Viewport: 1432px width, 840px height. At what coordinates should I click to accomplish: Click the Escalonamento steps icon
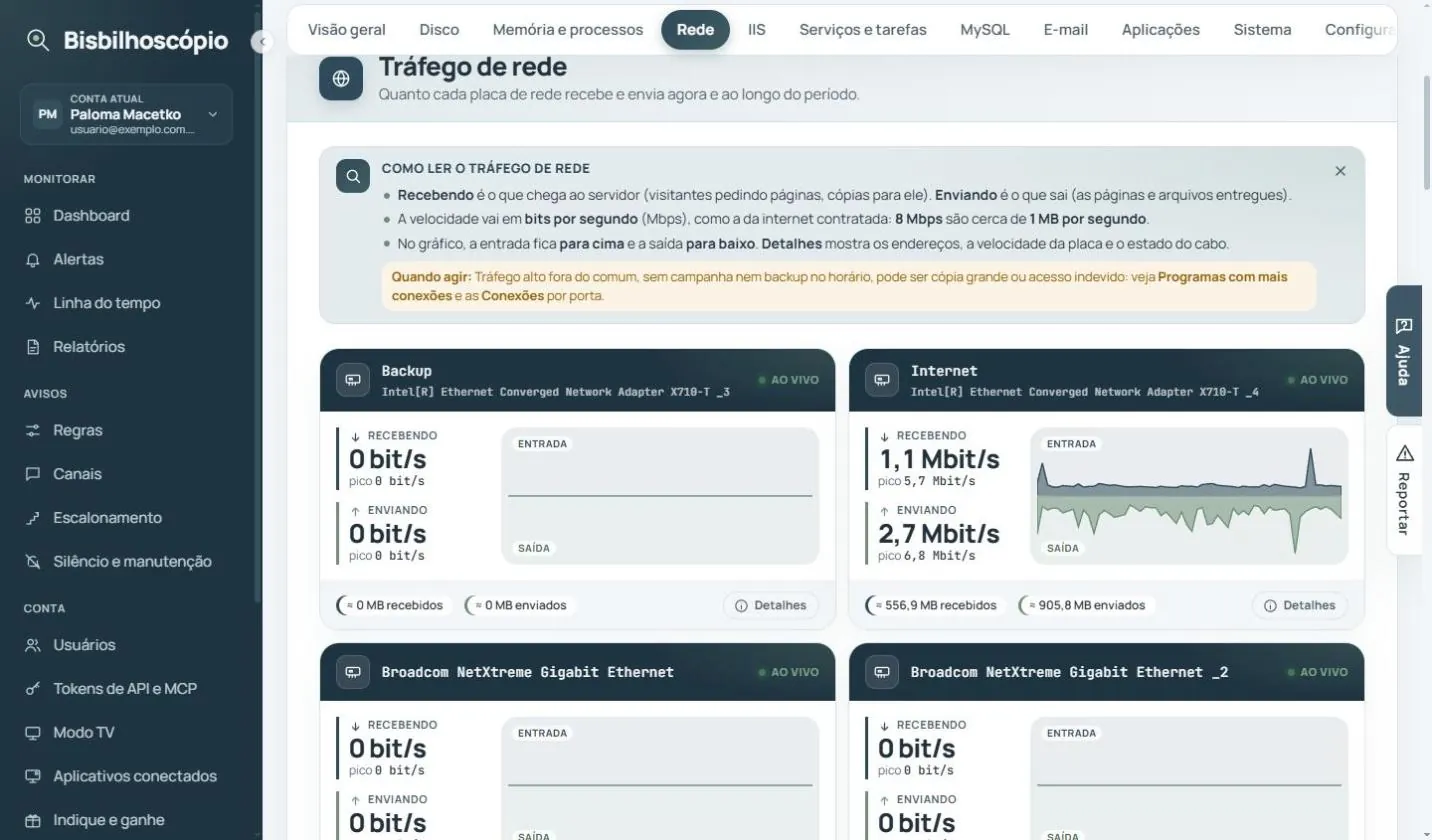33,518
